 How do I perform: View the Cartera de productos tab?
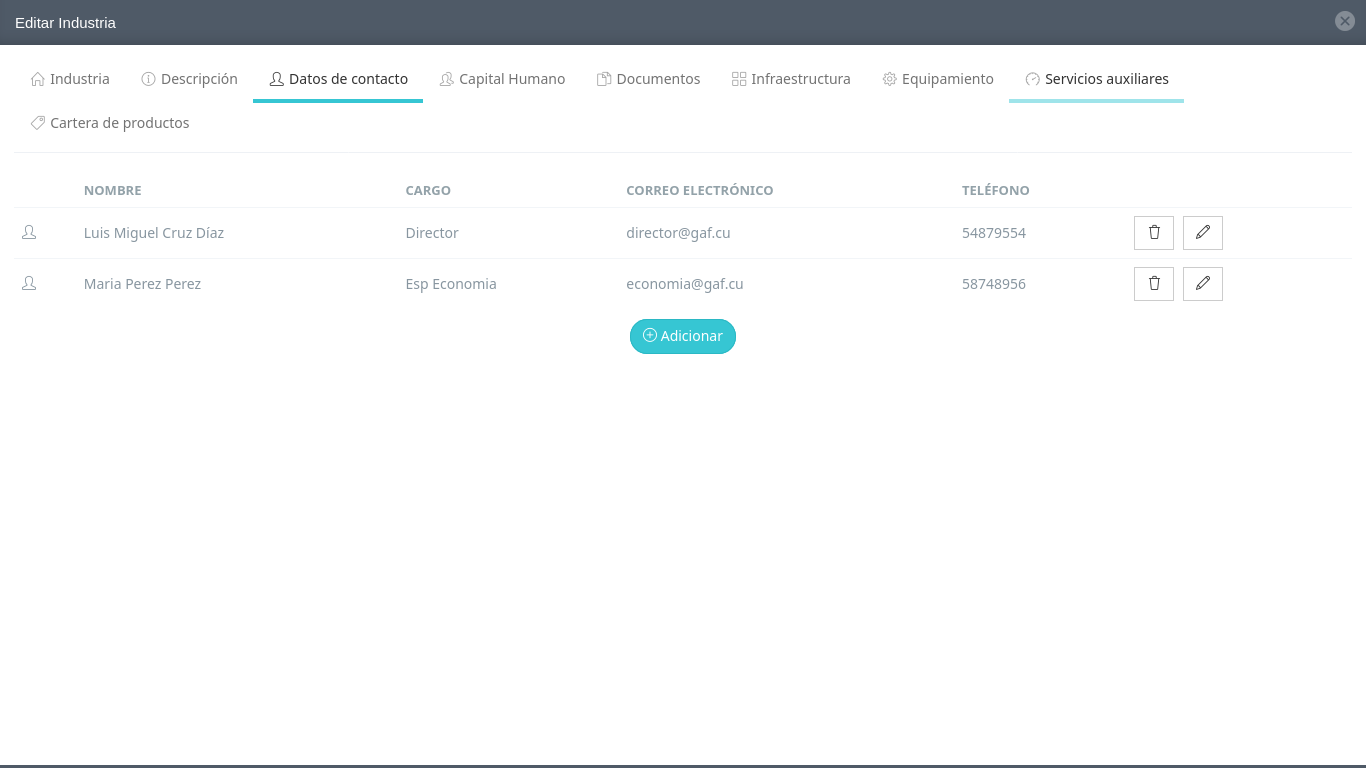(x=110, y=123)
